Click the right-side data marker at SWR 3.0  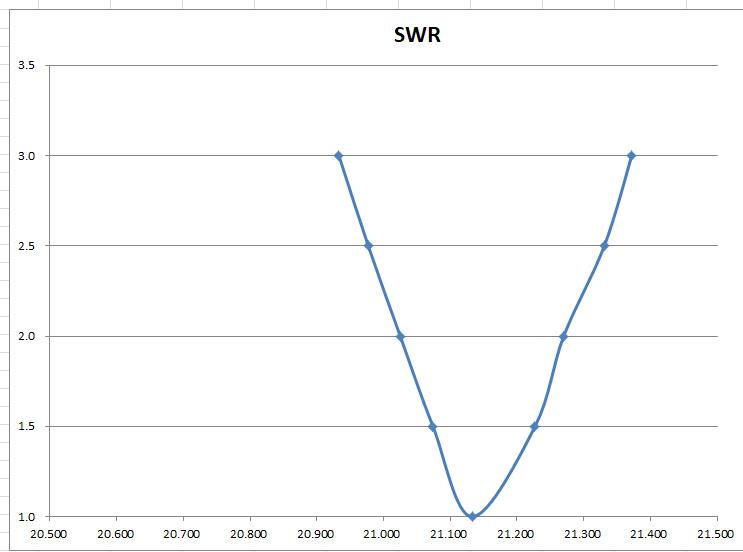(631, 156)
